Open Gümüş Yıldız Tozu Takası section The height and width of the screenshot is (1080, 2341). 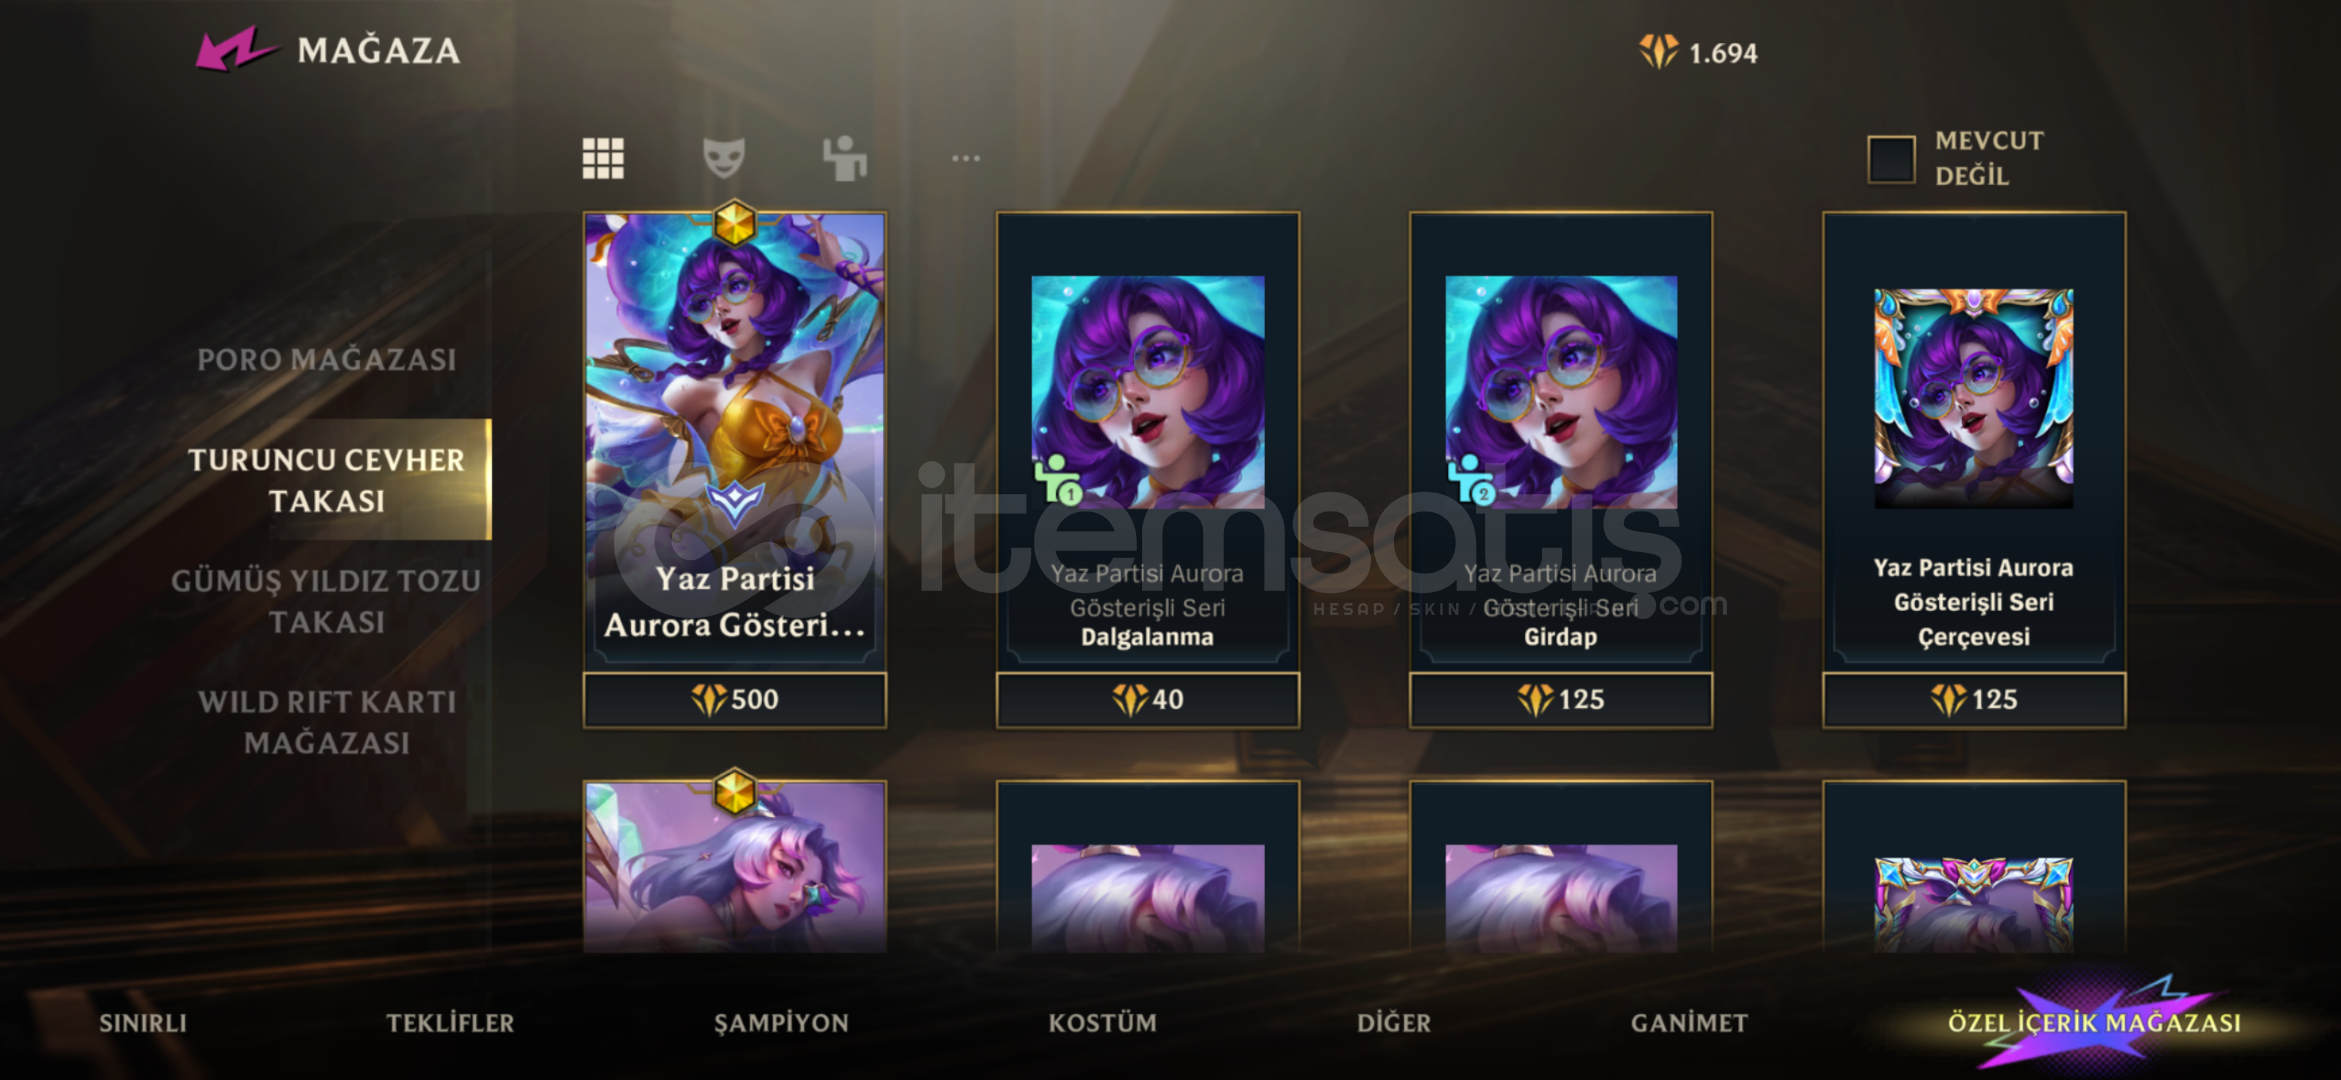(x=327, y=601)
